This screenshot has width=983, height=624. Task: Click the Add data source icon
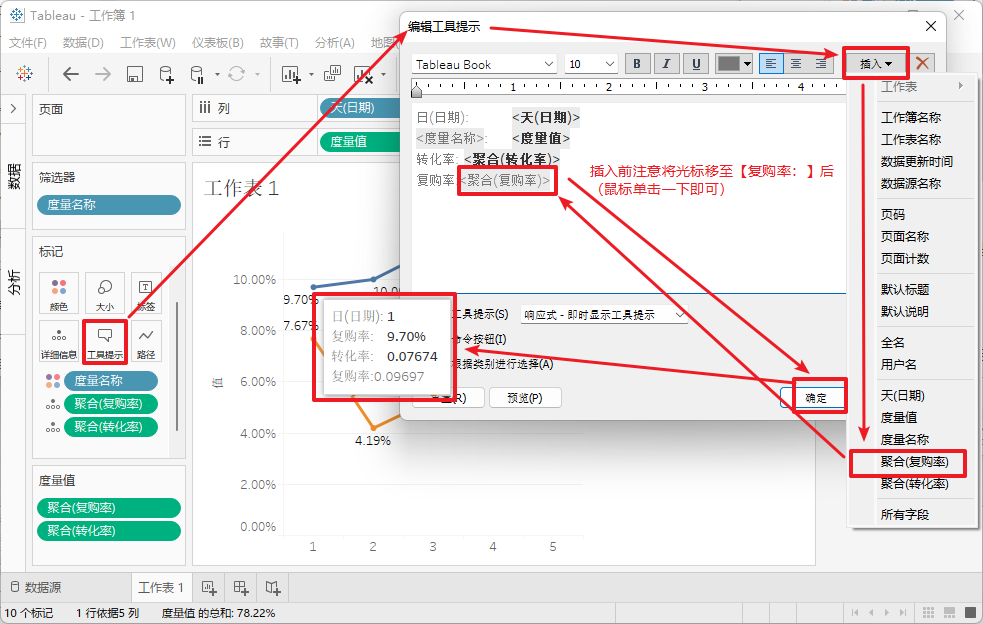(x=166, y=74)
